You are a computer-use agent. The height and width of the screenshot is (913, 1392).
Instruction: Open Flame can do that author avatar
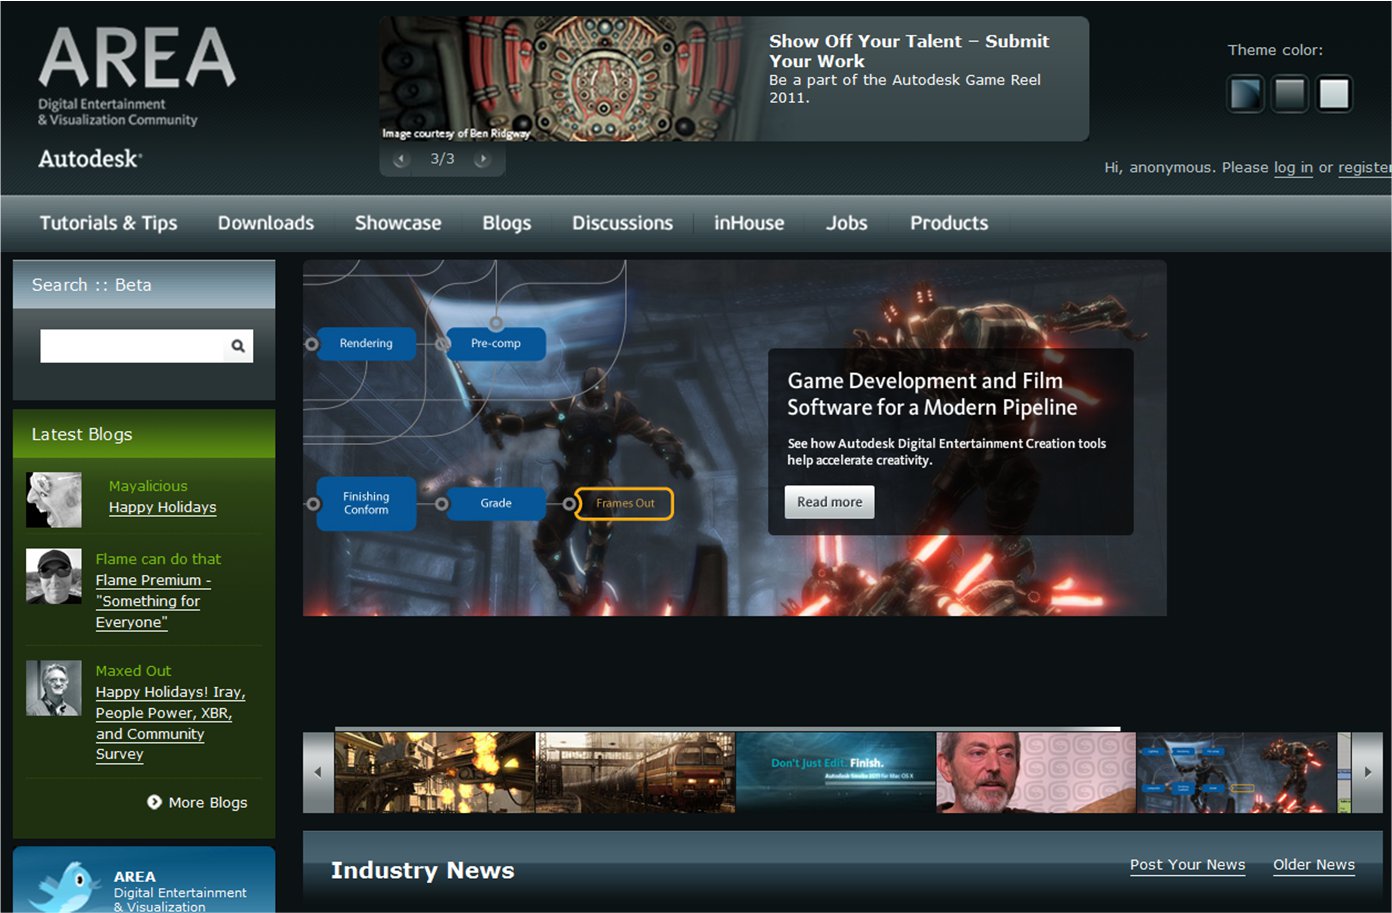54,576
